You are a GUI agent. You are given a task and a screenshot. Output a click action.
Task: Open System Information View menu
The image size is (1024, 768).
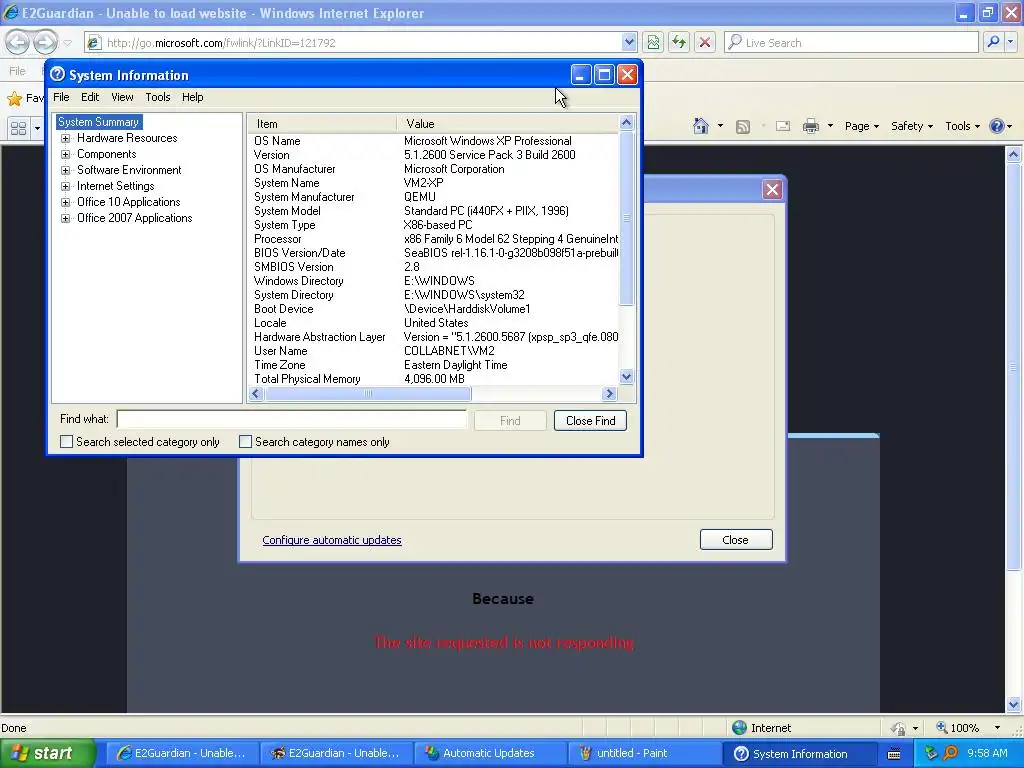[x=122, y=97]
